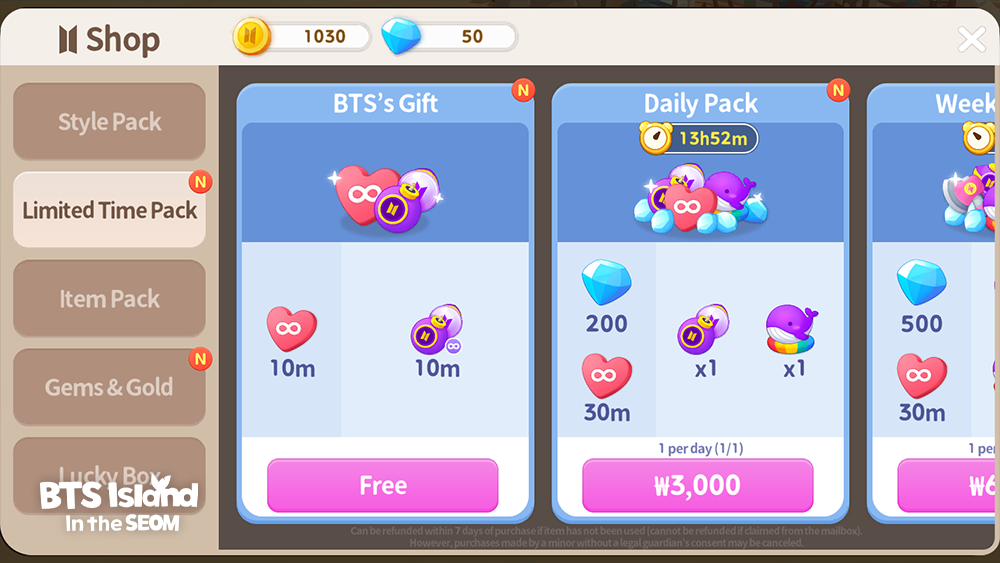Click the 10m infinite heart icon
Screen dimensions: 1000x563
click(x=291, y=328)
